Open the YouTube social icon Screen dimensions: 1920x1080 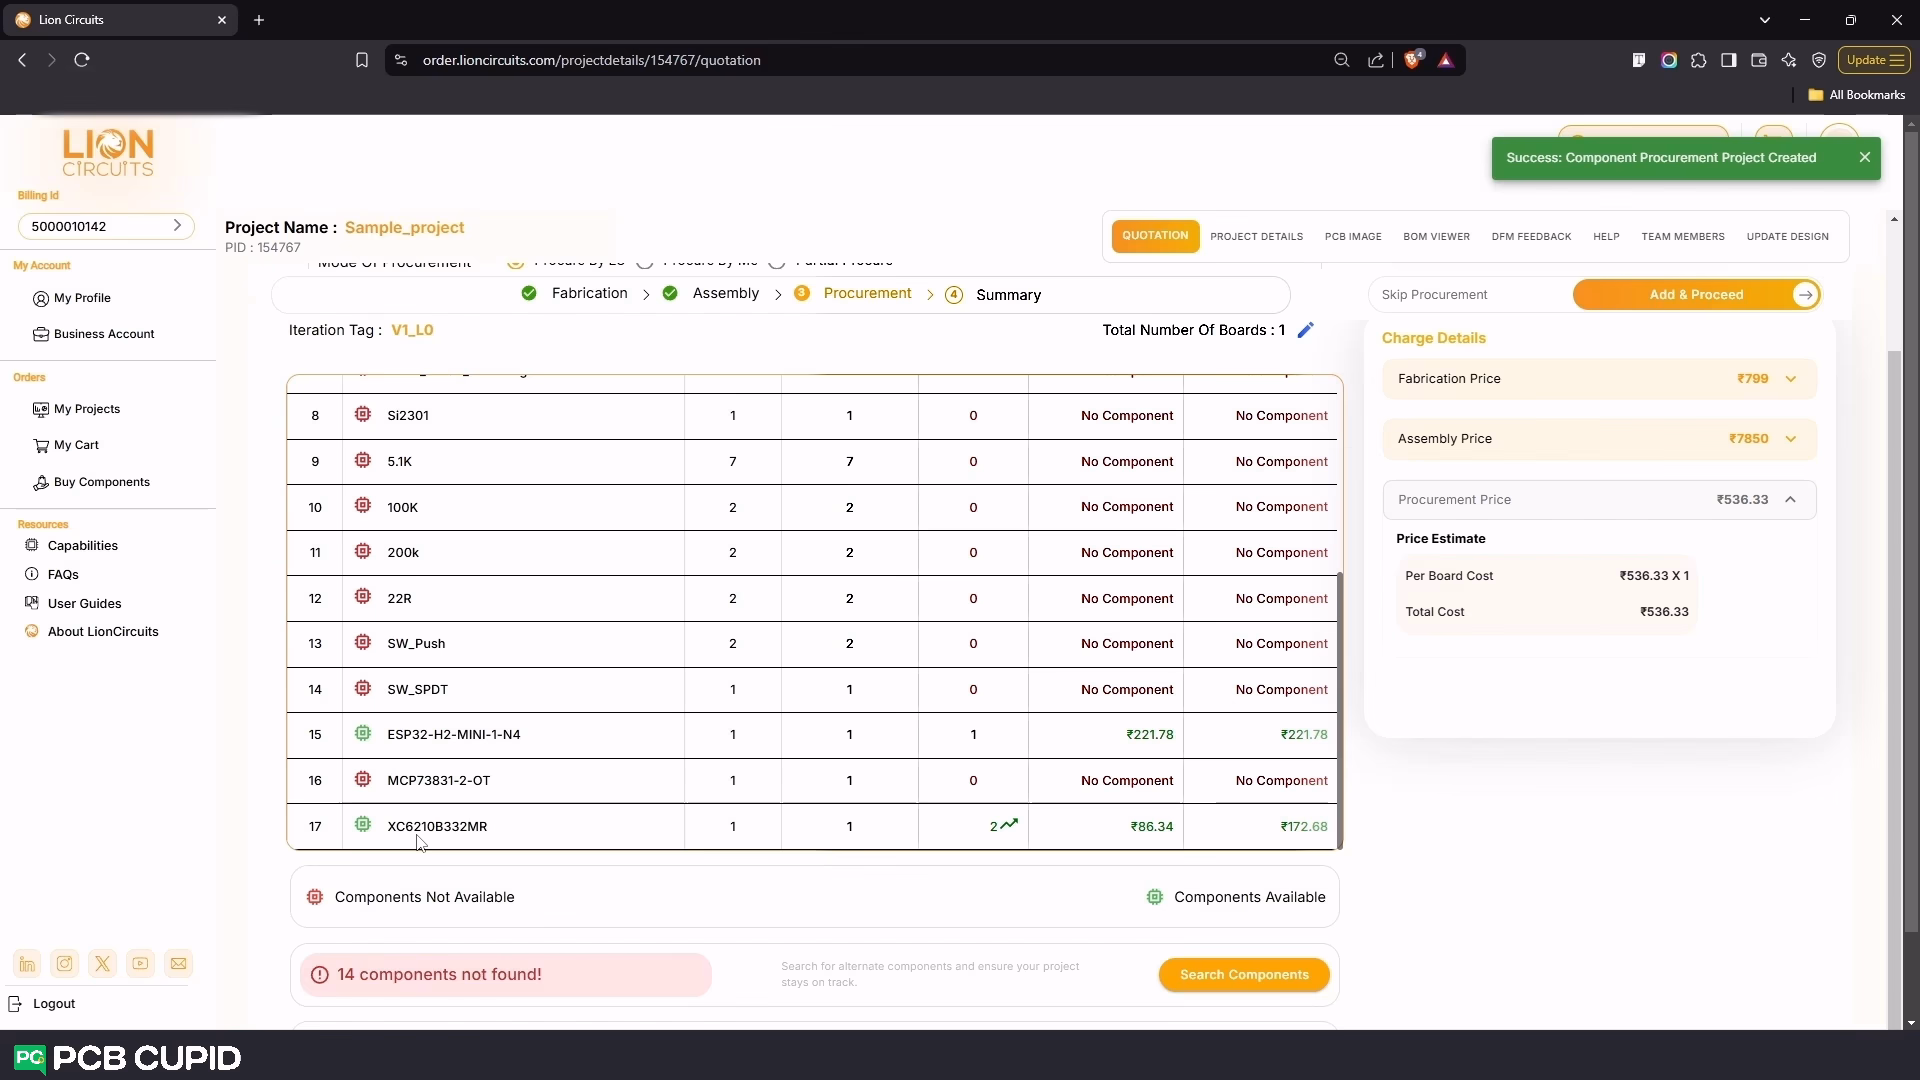click(141, 964)
